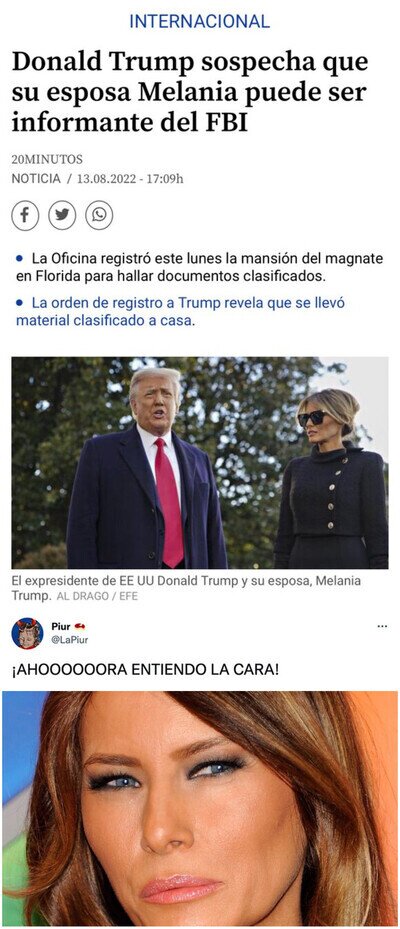Open the 20MINUTOS author link
400x929 pixels.
point(47,159)
